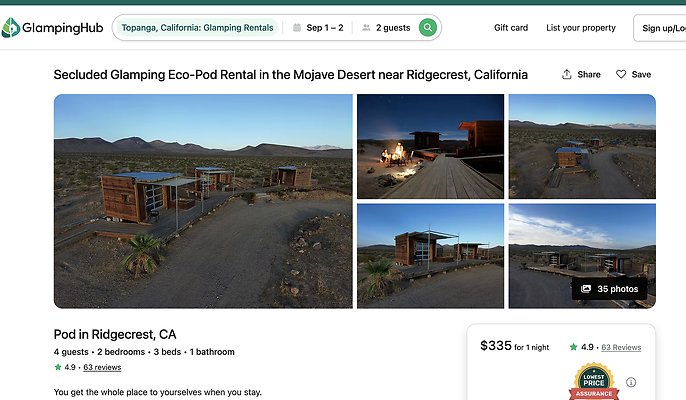Open the Gift card menu item

pyautogui.click(x=510, y=28)
